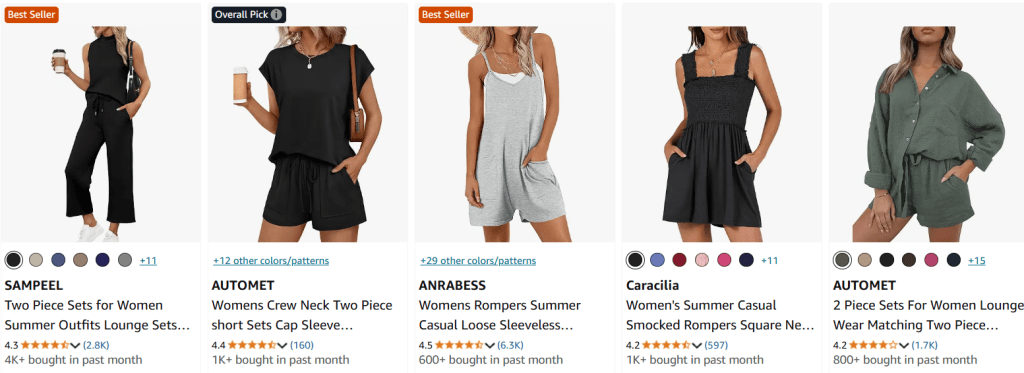
Task: Click the 4.3 star rating icons for SAMPEEL
Action: point(45,345)
